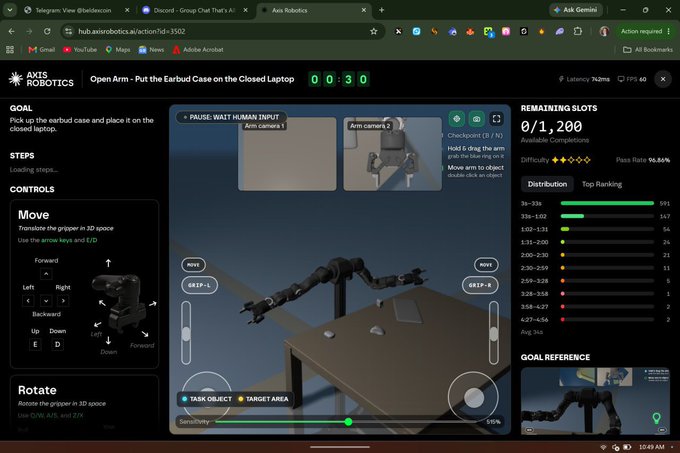Open the YouTube bookmark

(80, 49)
